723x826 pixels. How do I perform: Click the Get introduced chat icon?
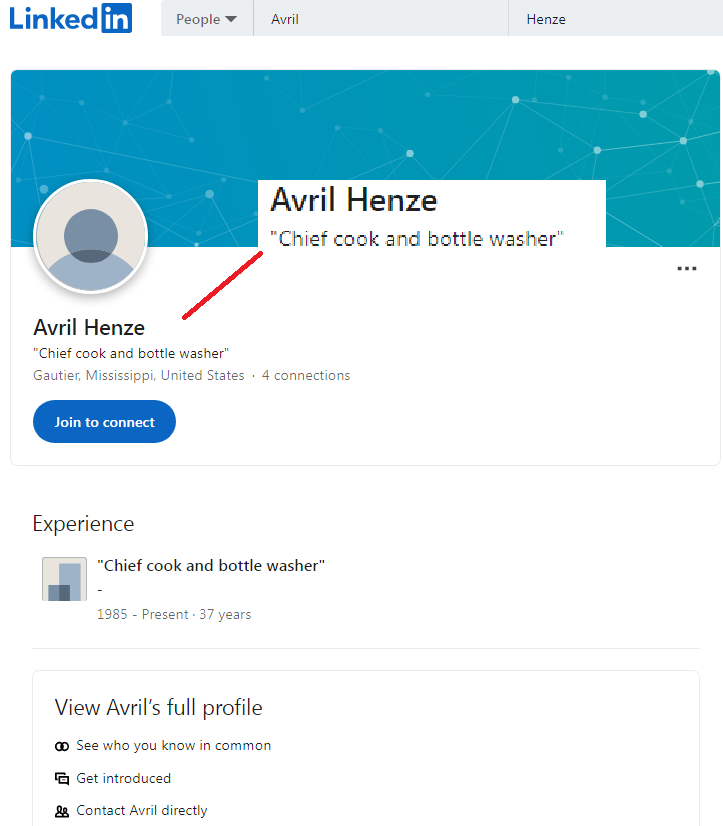(x=62, y=778)
